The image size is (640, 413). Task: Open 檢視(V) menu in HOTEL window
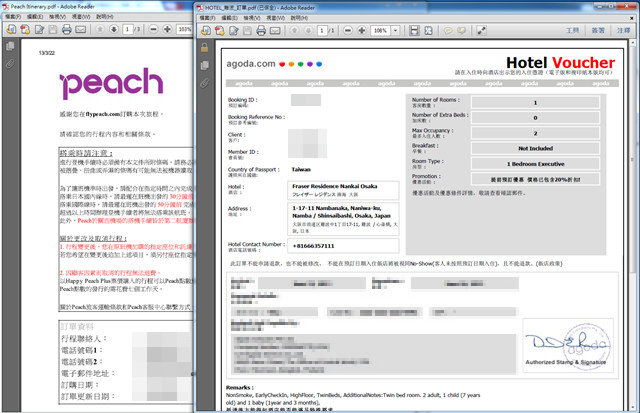[252, 18]
